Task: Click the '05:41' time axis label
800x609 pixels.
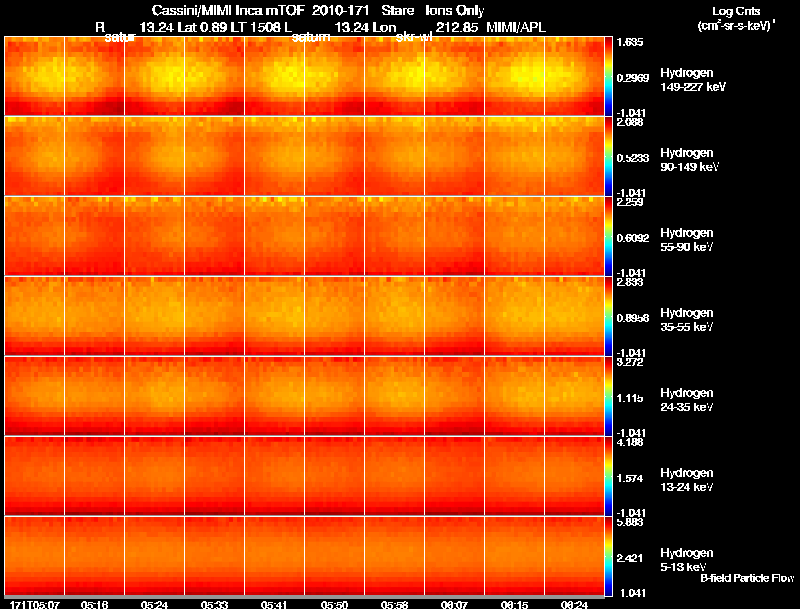Action: tap(274, 605)
